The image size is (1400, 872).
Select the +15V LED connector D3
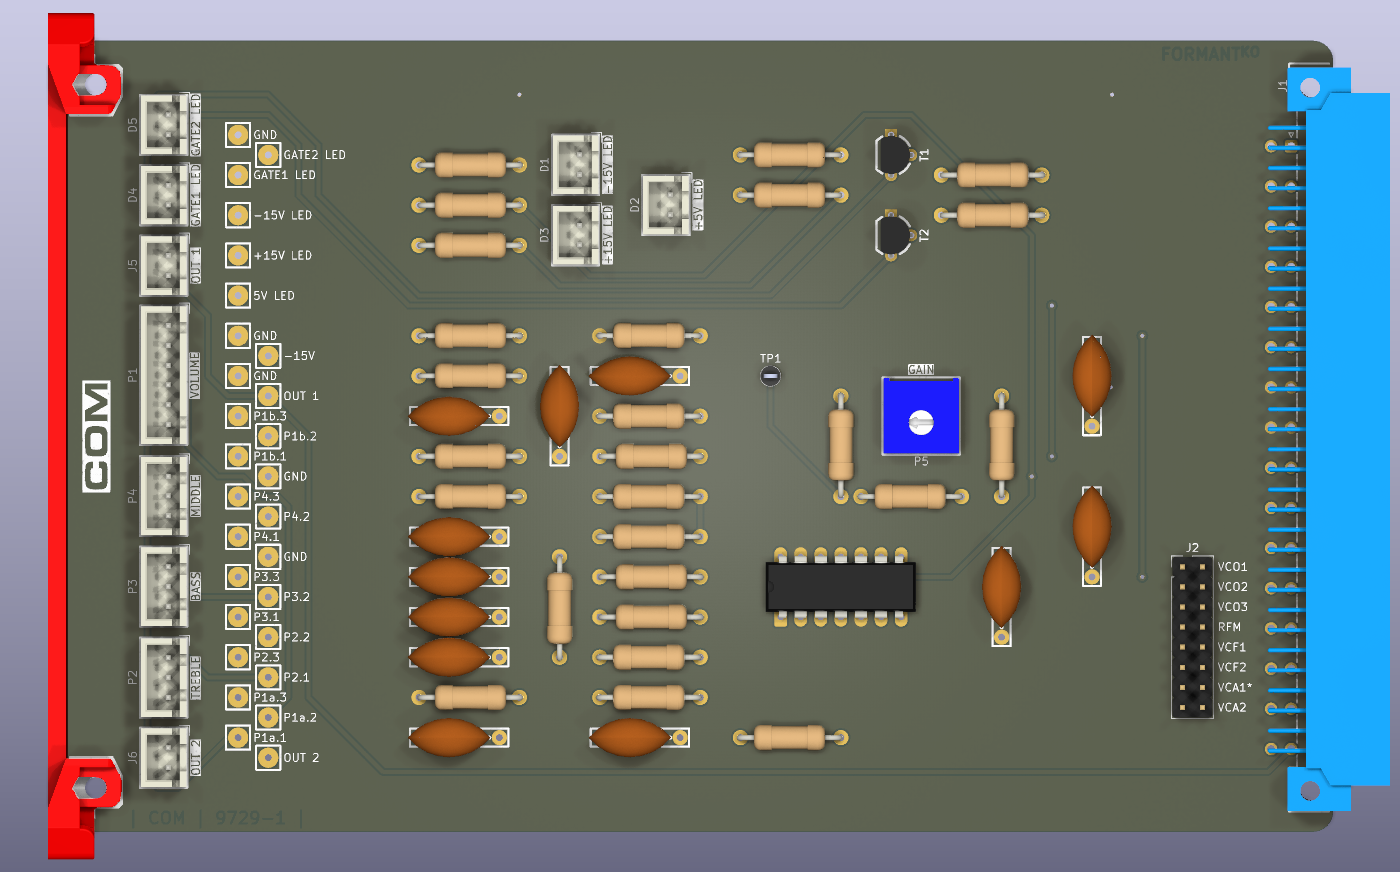point(576,235)
